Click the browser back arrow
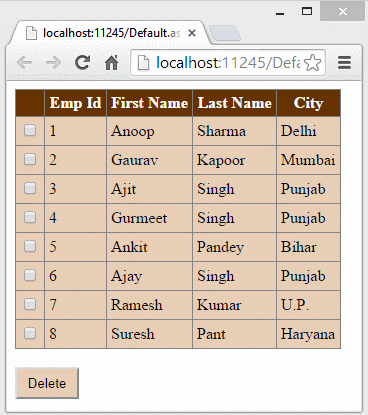The image size is (368, 415). coord(25,62)
